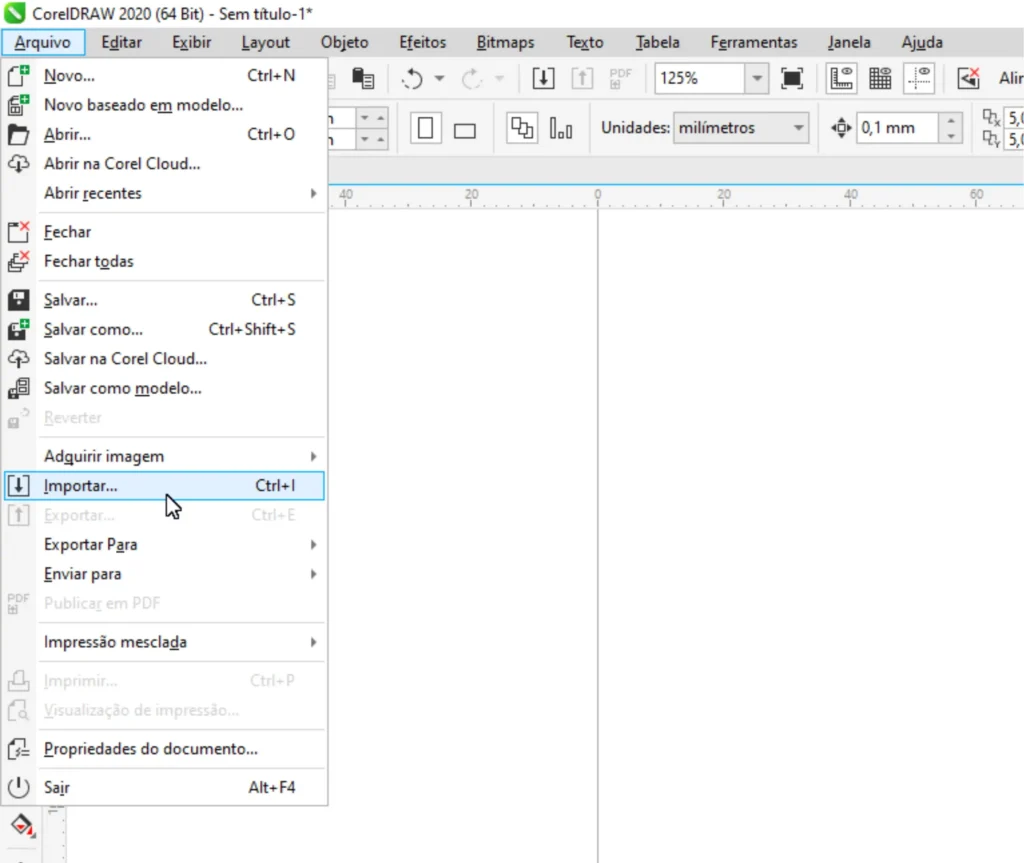The height and width of the screenshot is (863, 1024).
Task: Open the Bitmaps menu
Action: [x=505, y=42]
